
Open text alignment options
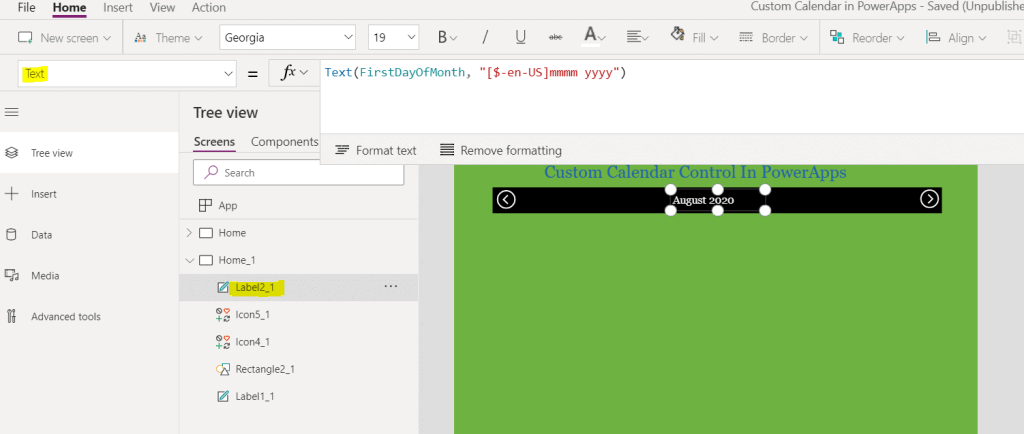point(637,38)
